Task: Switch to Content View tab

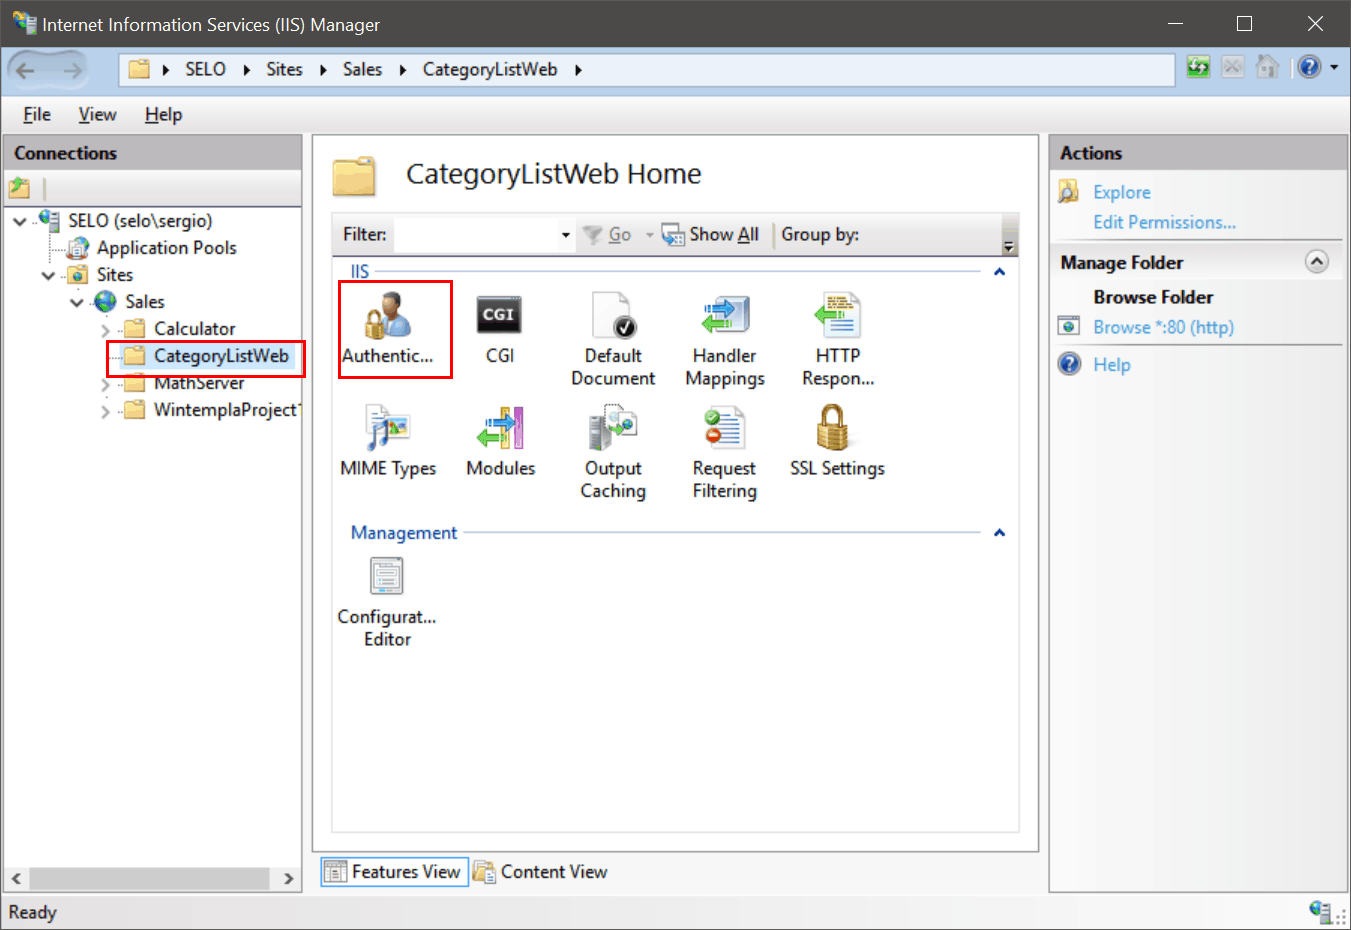Action: point(540,872)
